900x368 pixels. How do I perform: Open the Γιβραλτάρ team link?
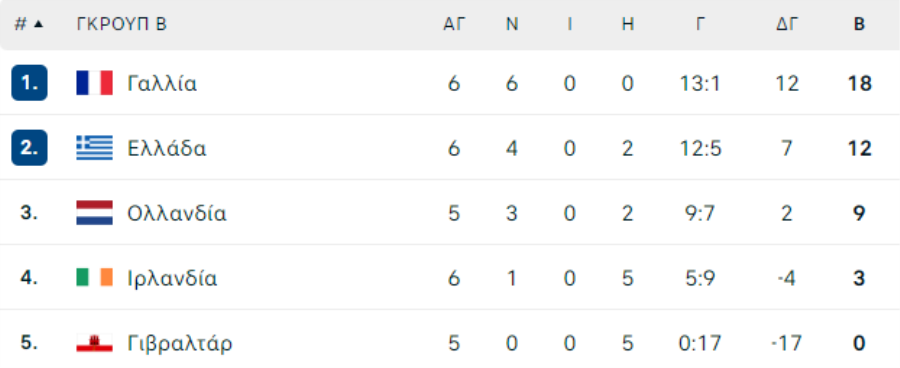click(180, 343)
